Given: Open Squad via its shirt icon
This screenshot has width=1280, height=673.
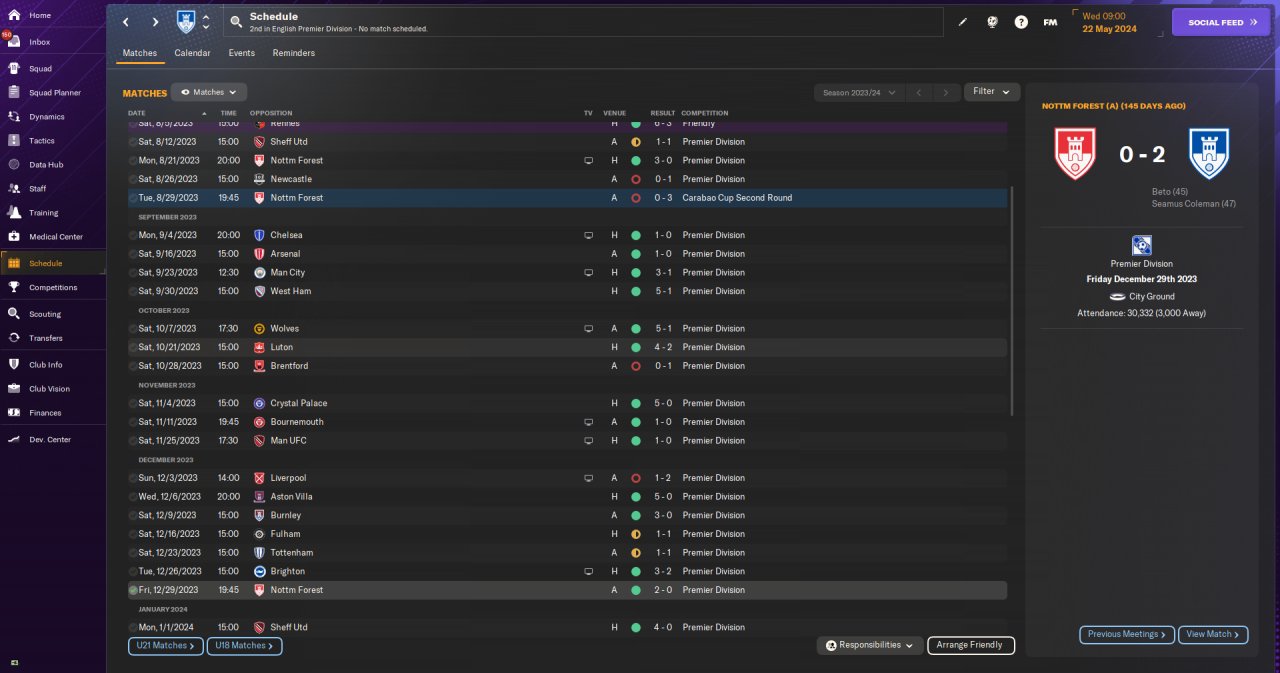Looking at the screenshot, I should pyautogui.click(x=14, y=69).
